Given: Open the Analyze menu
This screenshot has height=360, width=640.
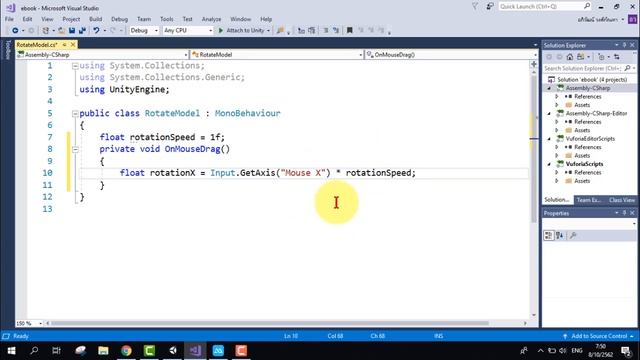Looking at the screenshot, I should pos(211,19).
